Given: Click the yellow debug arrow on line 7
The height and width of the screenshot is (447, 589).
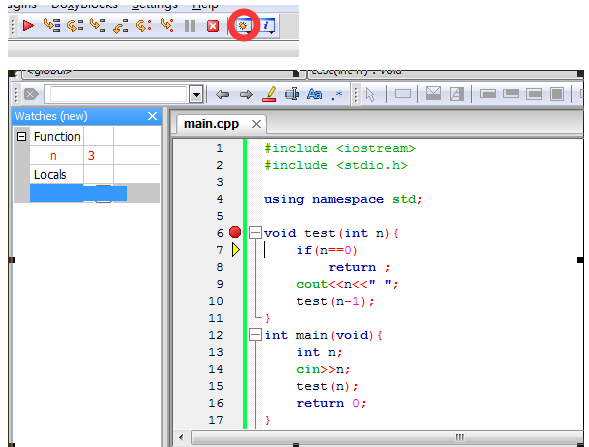Looking at the screenshot, I should (x=236, y=250).
